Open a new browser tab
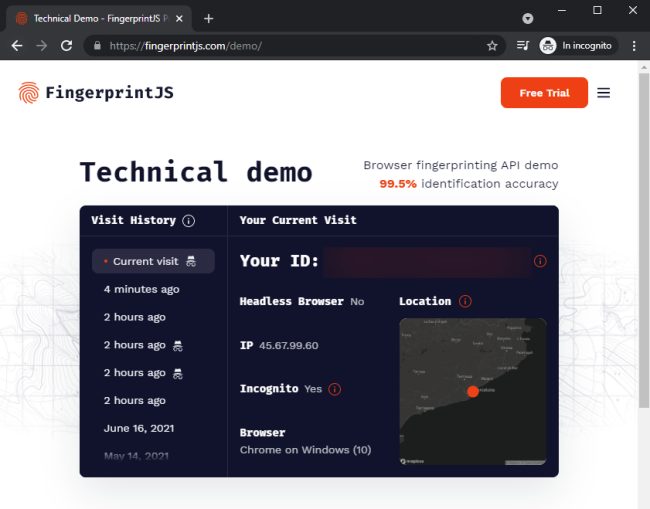Screen dimensions: 650x509 click(x=209, y=19)
